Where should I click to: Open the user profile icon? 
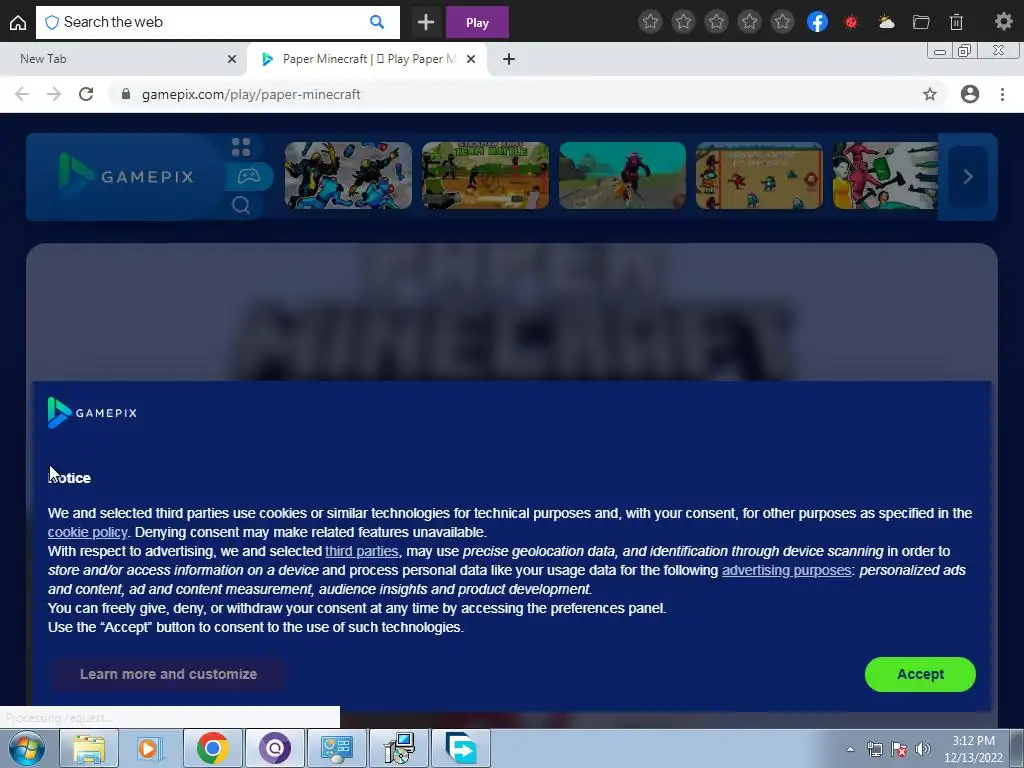(x=970, y=94)
